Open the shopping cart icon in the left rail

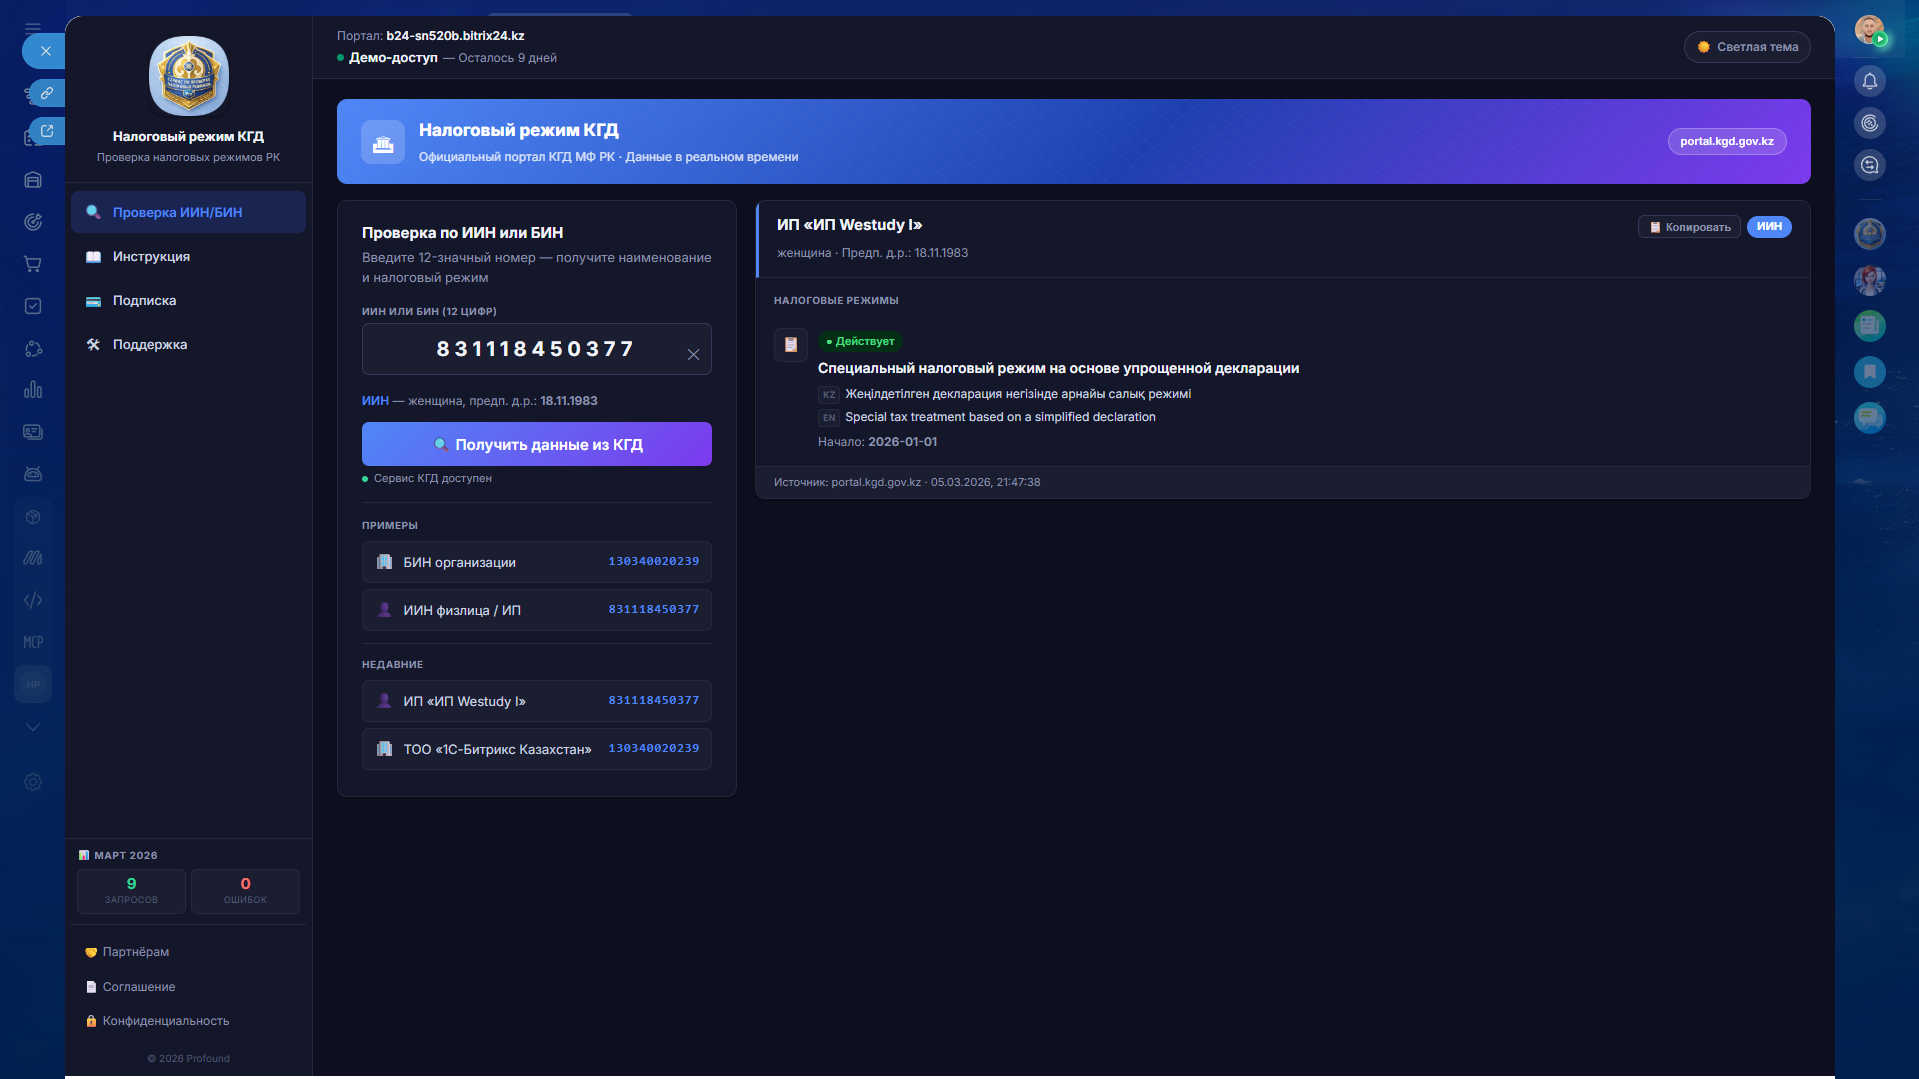[33, 264]
